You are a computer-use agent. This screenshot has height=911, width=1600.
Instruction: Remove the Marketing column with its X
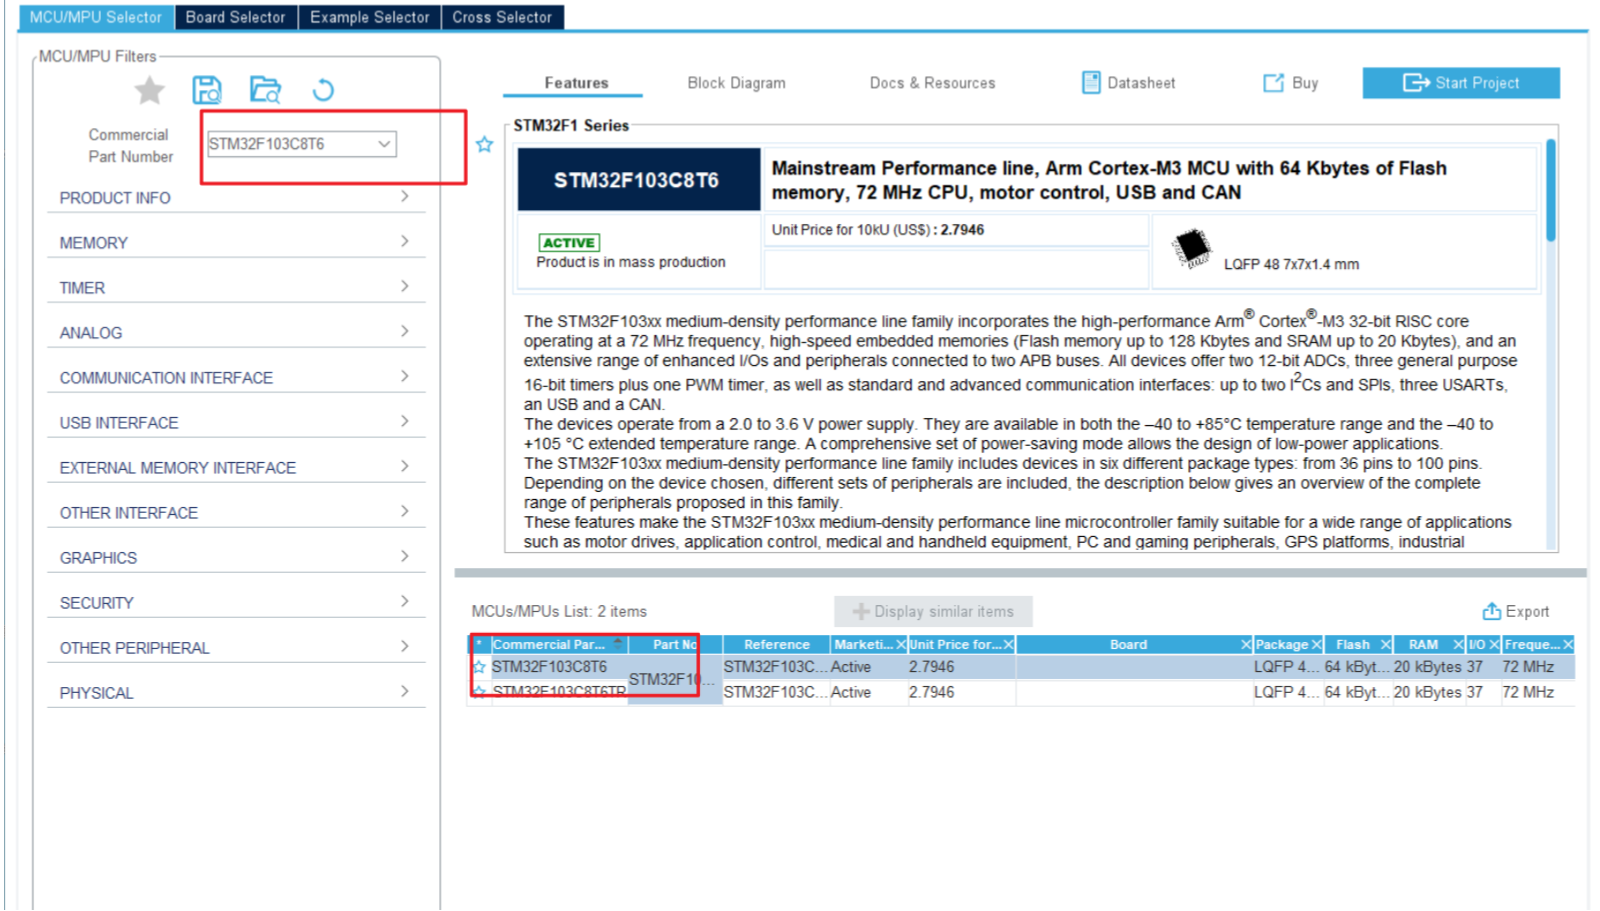click(901, 645)
